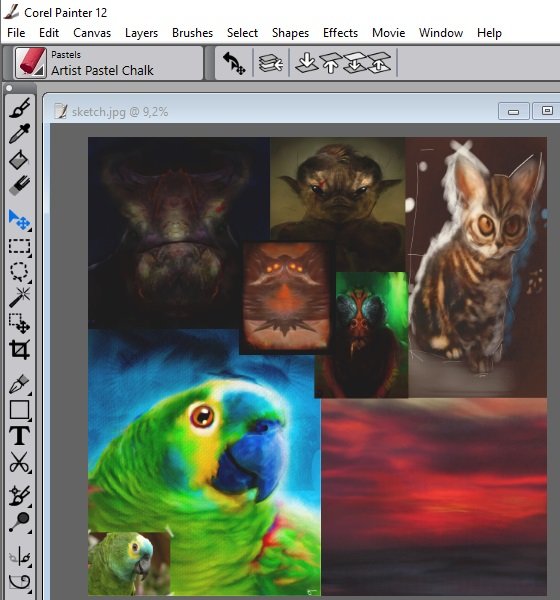Screen dimensions: 560x600
Task: Open the Brushes menu
Action: pyautogui.click(x=192, y=33)
